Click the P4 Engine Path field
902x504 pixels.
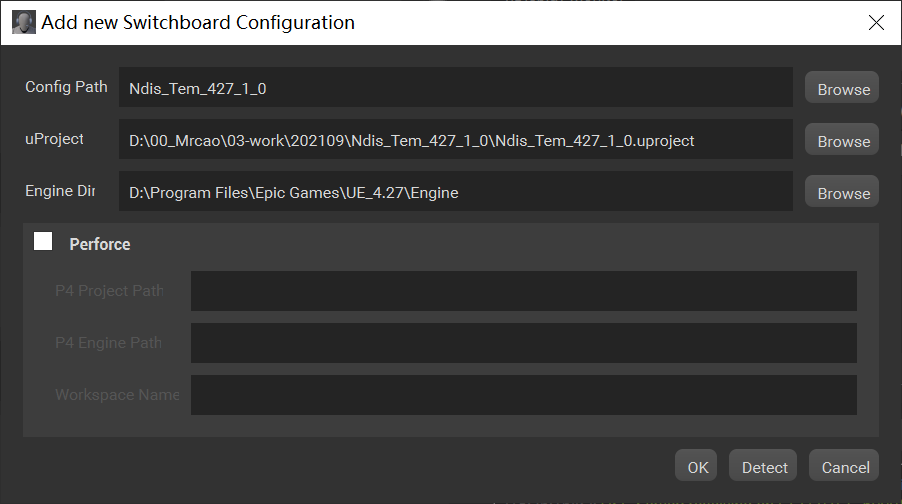point(523,343)
